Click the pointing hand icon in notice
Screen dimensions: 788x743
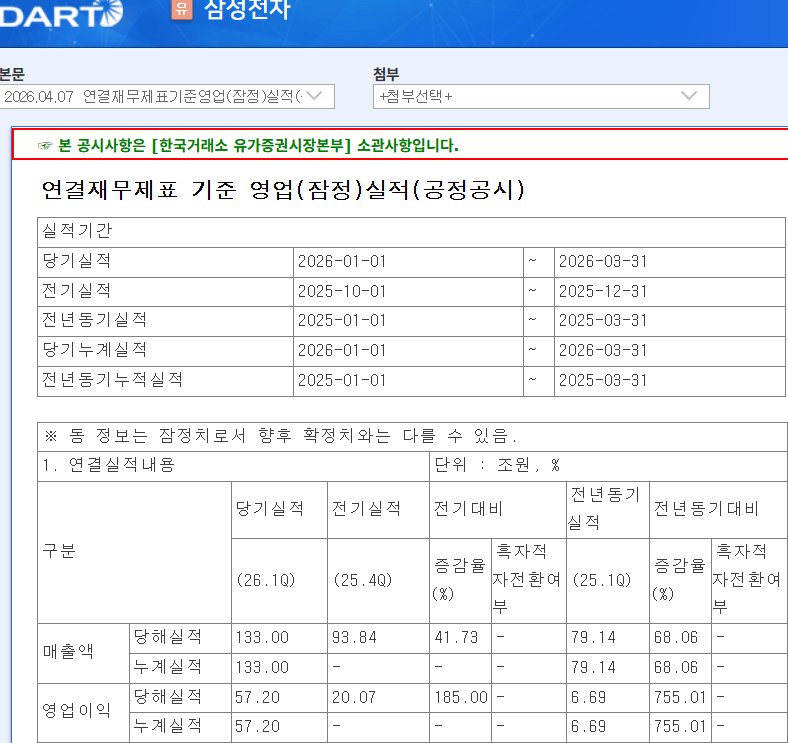pos(45,145)
